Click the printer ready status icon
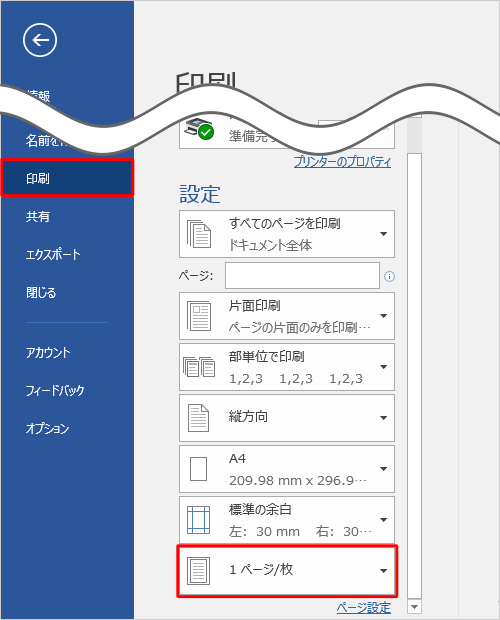Image resolution: width=500 pixels, height=620 pixels. [200, 129]
